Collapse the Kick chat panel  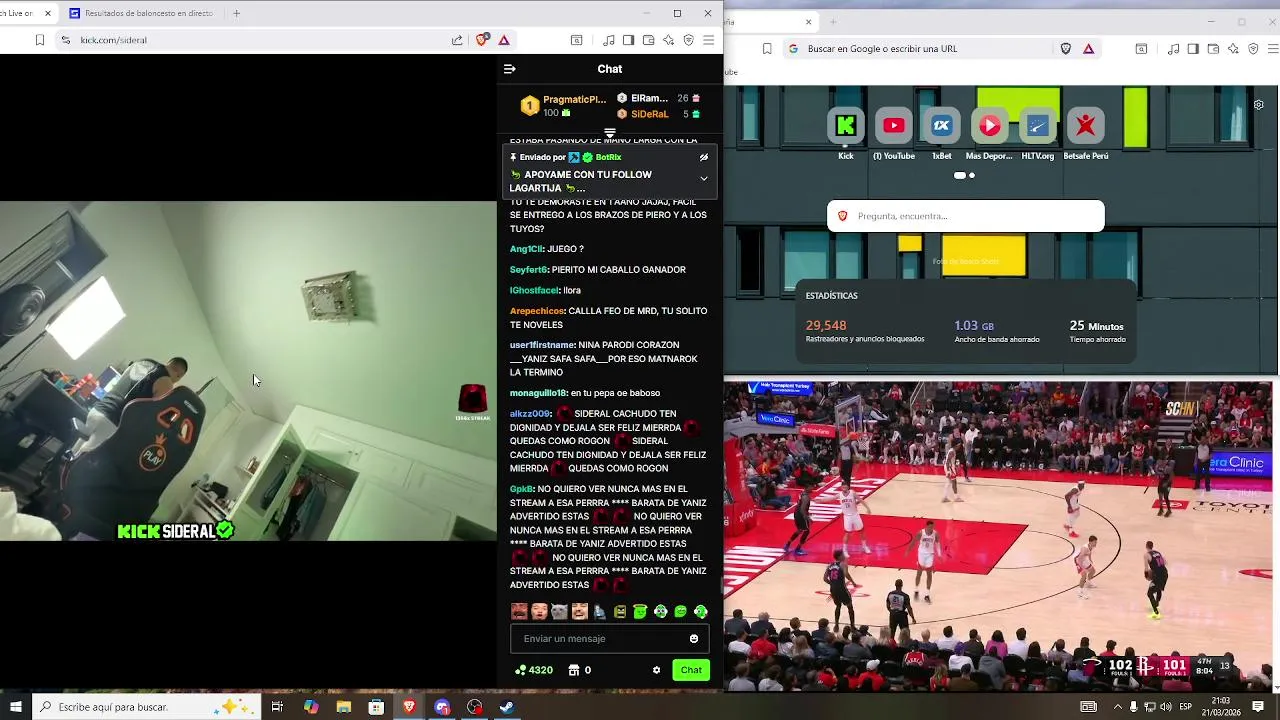[x=509, y=69]
